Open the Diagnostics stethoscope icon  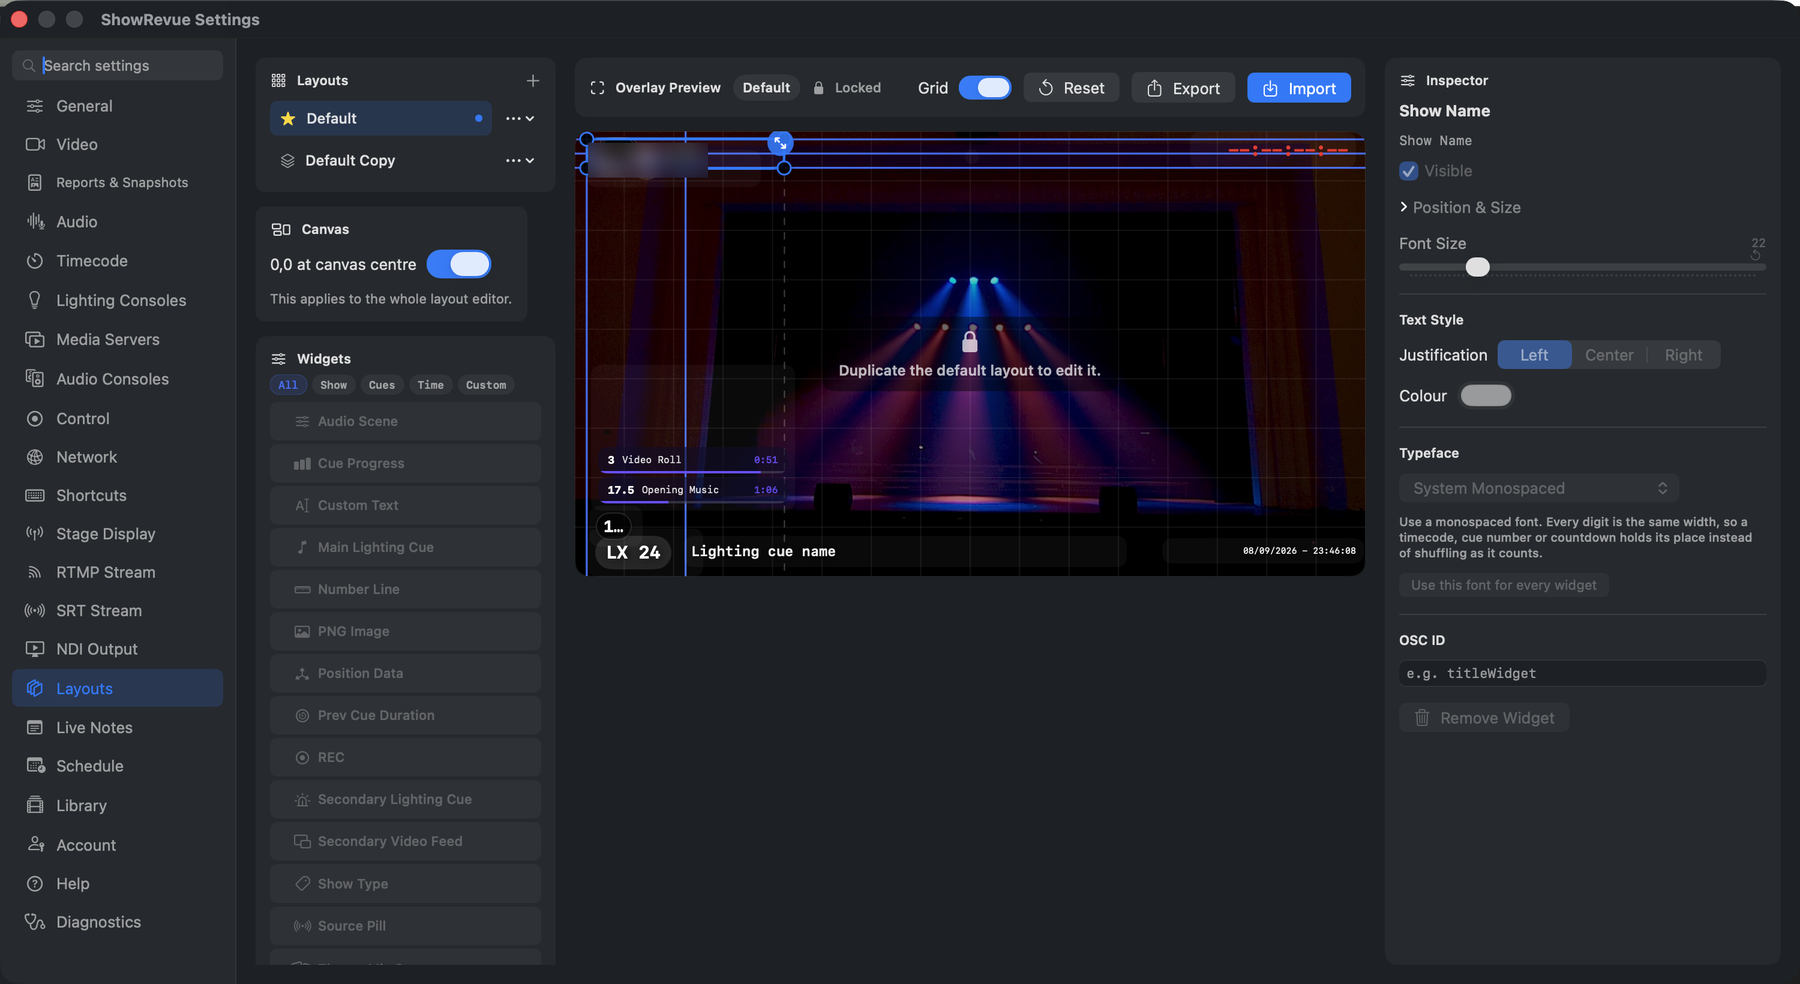[x=35, y=922]
